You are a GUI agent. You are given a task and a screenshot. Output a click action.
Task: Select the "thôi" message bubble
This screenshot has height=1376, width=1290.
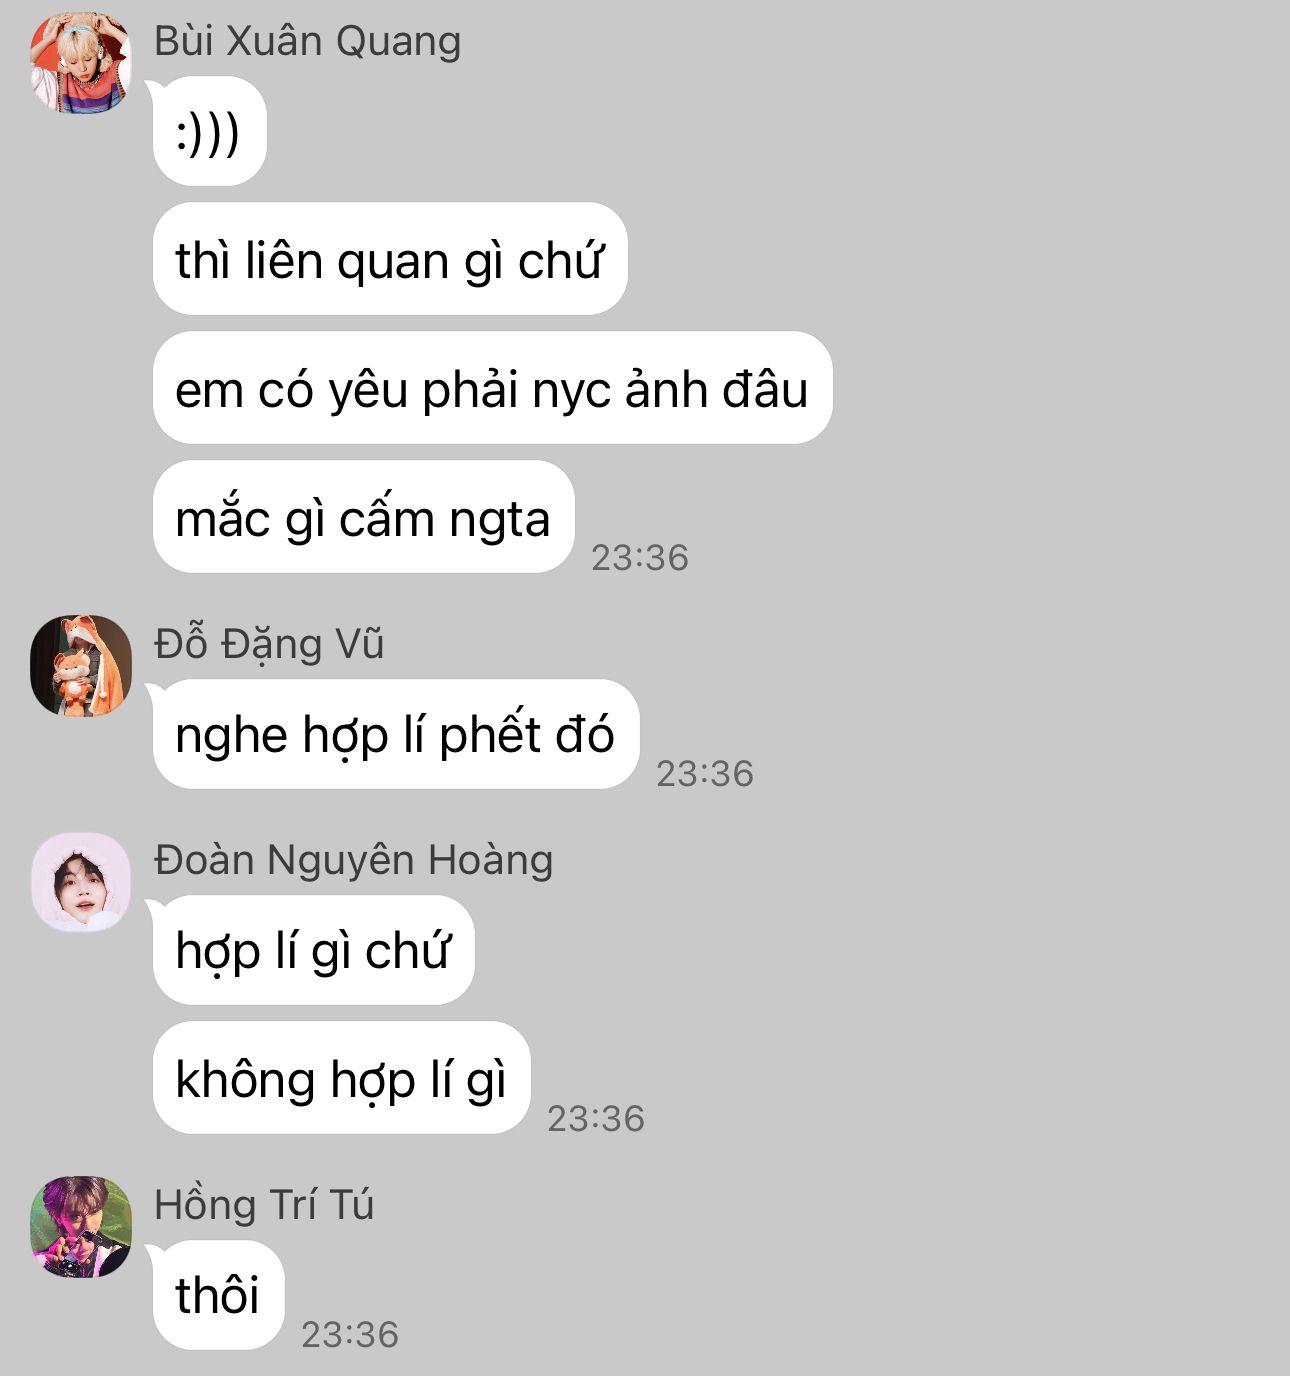click(x=218, y=1295)
